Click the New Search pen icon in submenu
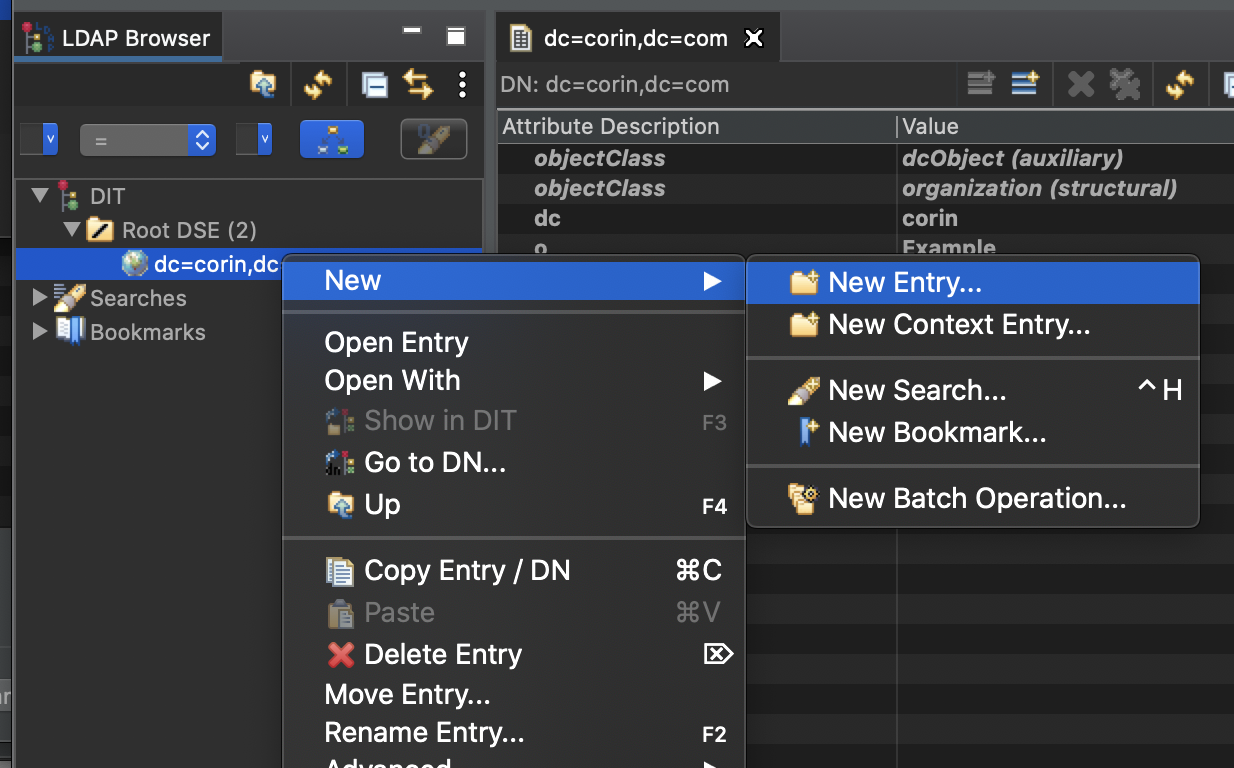The image size is (1234, 768). [x=805, y=390]
